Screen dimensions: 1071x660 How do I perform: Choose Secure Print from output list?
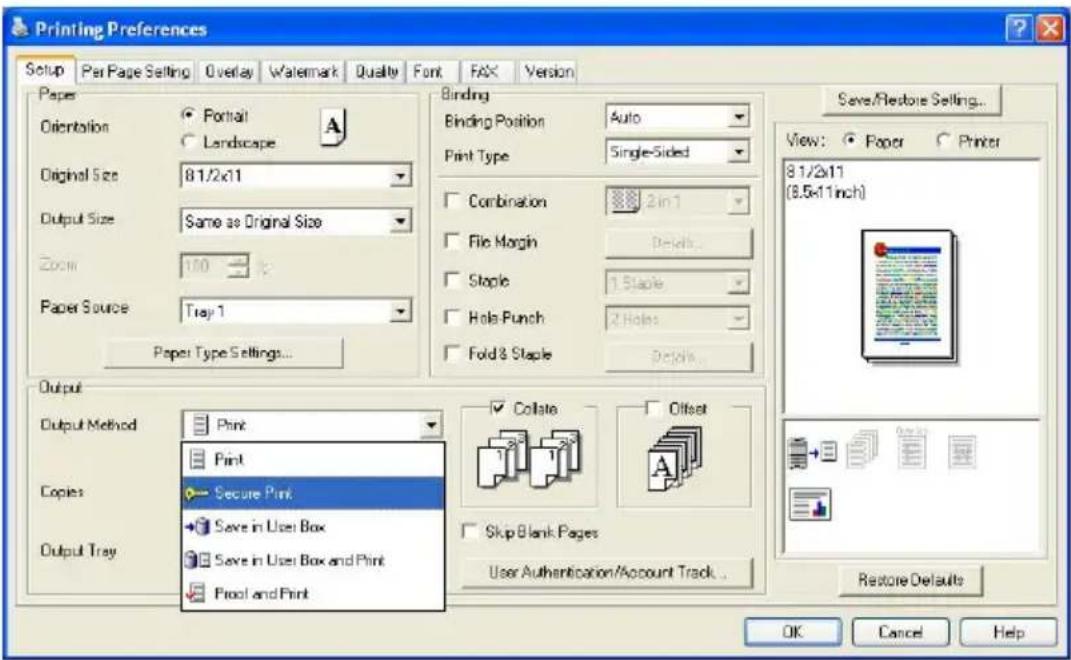[x=313, y=493]
